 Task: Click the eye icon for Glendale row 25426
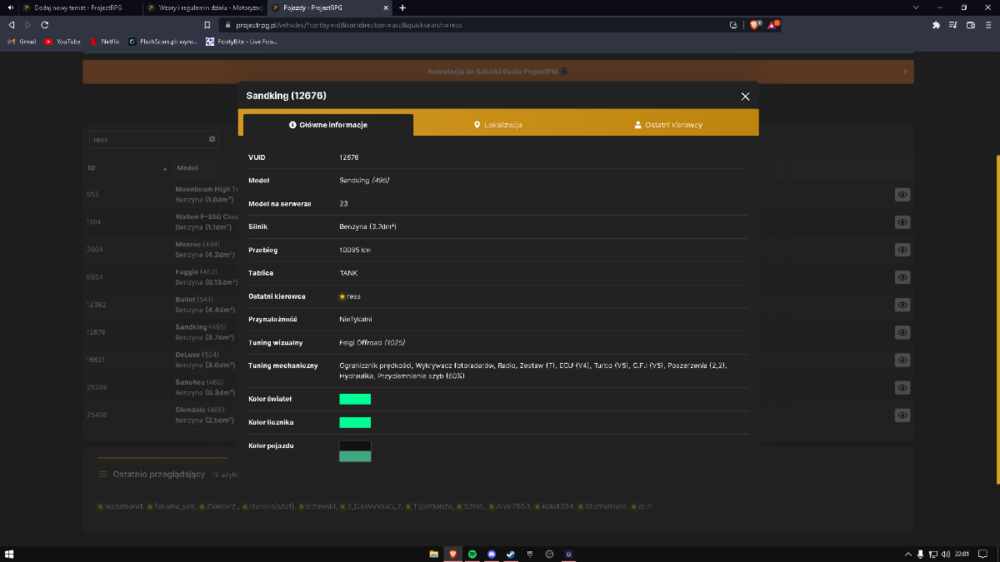pos(902,415)
